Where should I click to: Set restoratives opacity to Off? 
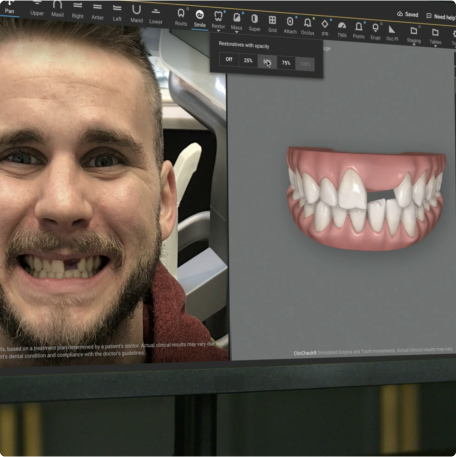[x=229, y=59]
